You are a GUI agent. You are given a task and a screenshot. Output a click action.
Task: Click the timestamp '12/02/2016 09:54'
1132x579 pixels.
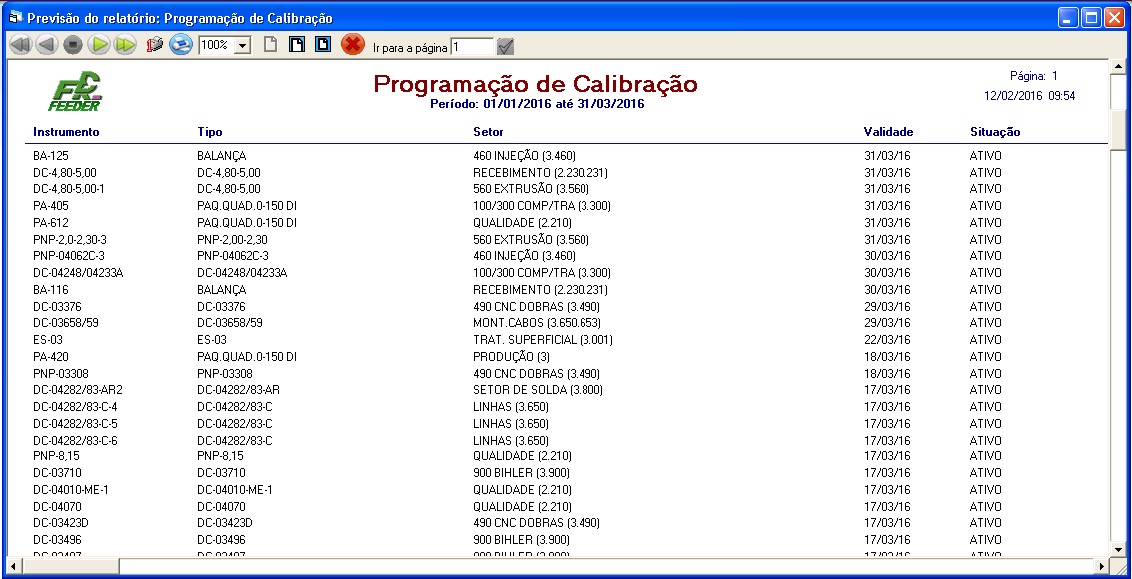pos(1030,95)
